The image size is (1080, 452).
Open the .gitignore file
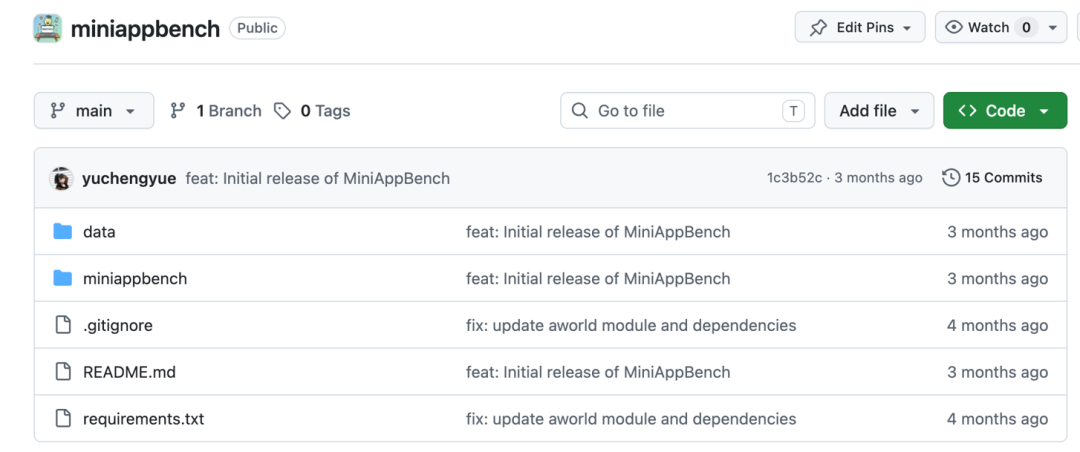118,325
